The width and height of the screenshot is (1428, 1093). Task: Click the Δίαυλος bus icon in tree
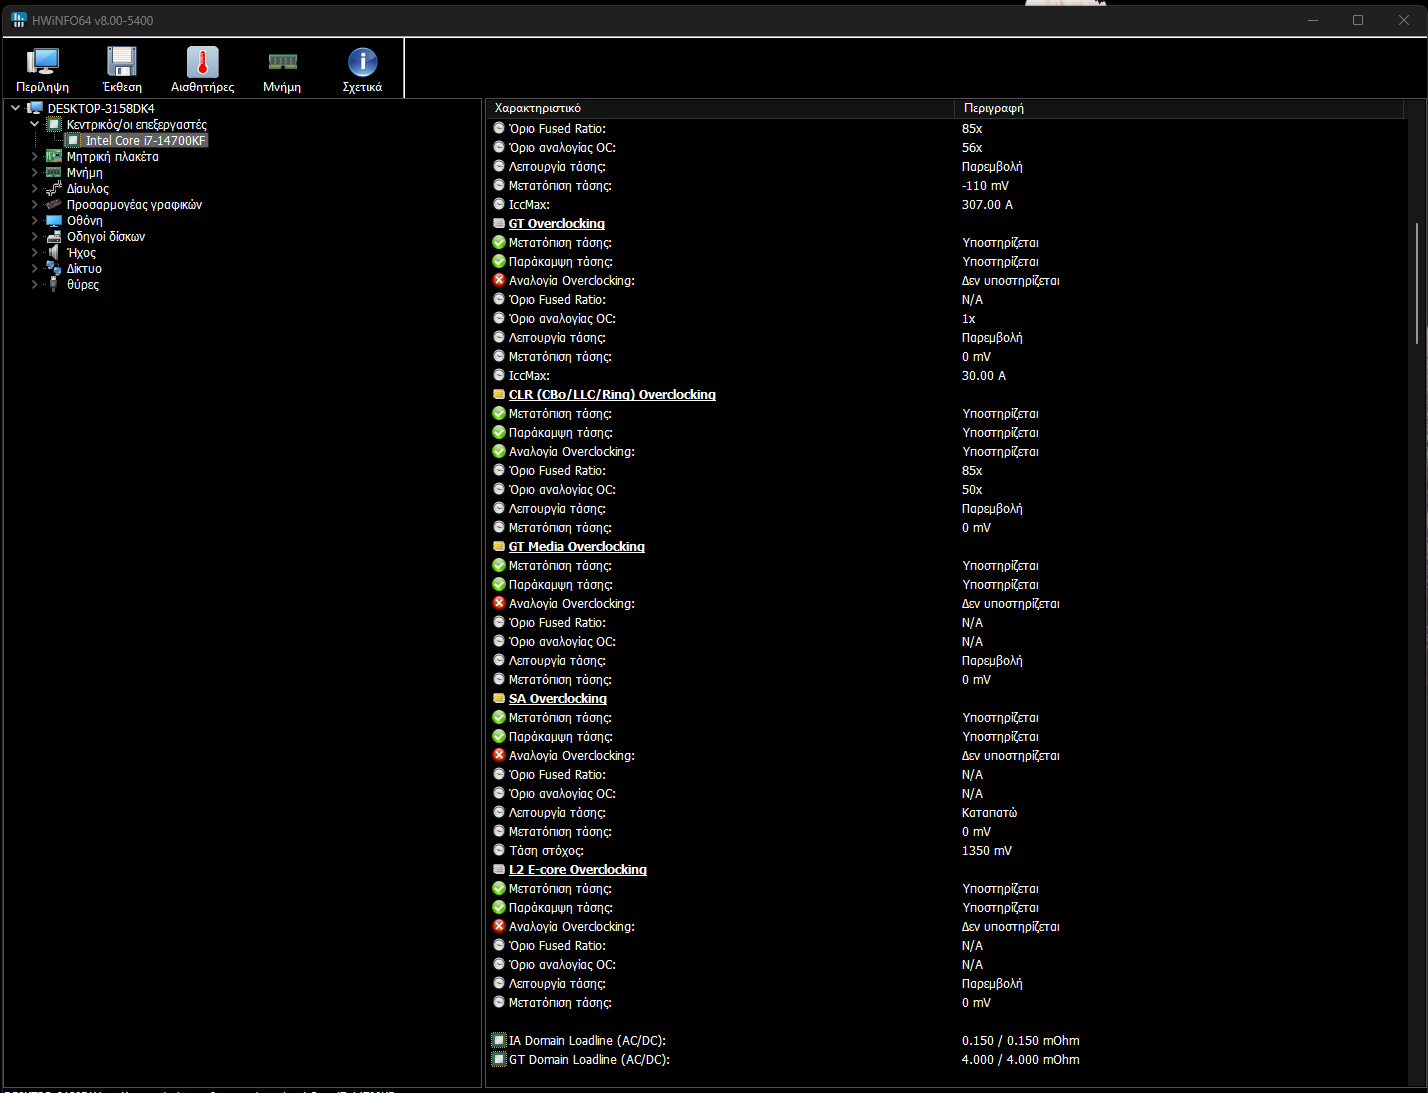pos(54,188)
